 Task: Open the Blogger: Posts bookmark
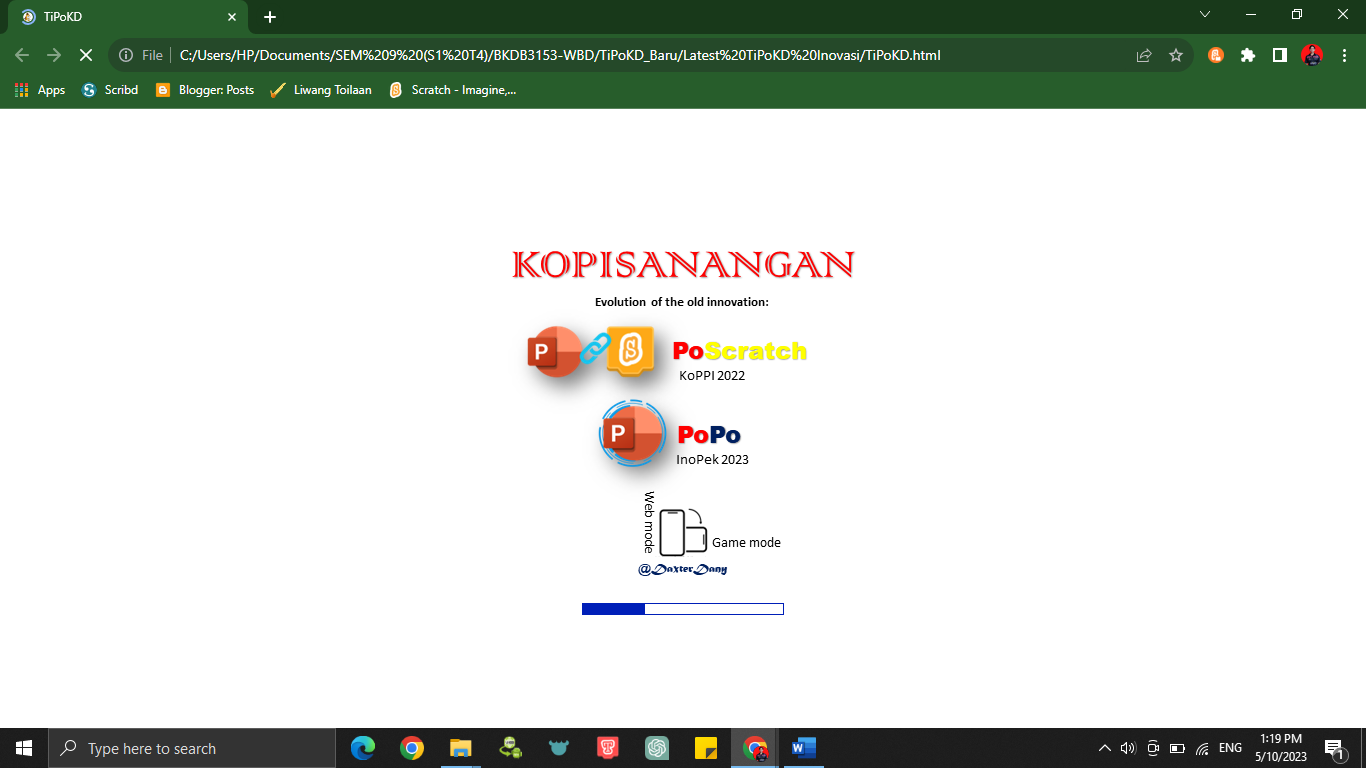[205, 90]
